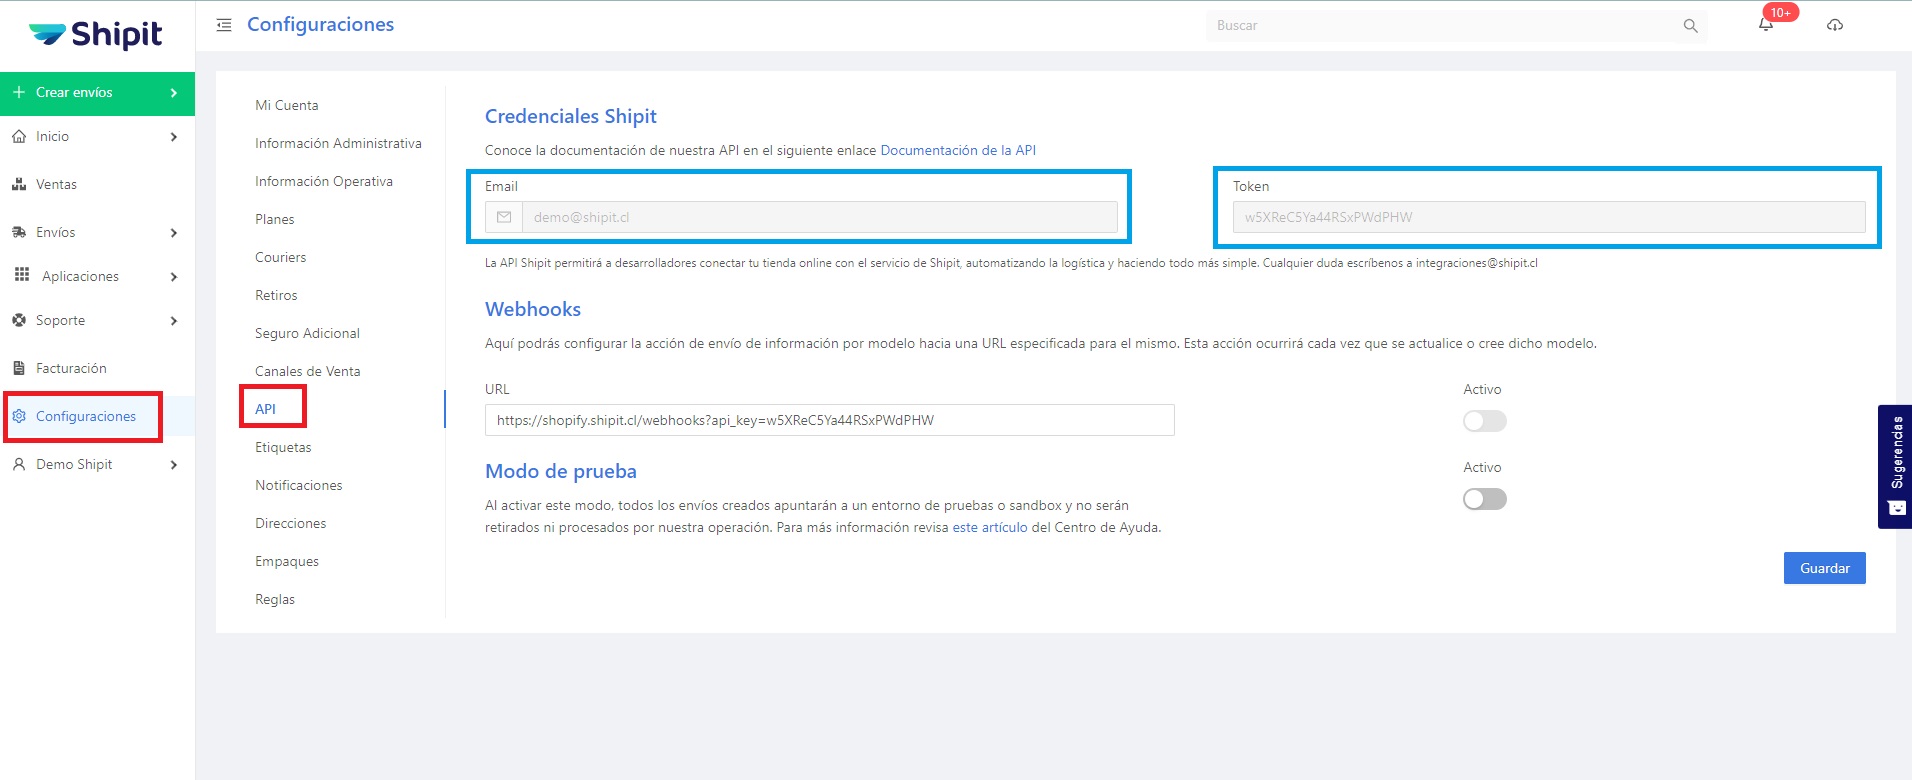1912x780 pixels.
Task: Click the document icon beside Facturación
Action: click(x=19, y=368)
